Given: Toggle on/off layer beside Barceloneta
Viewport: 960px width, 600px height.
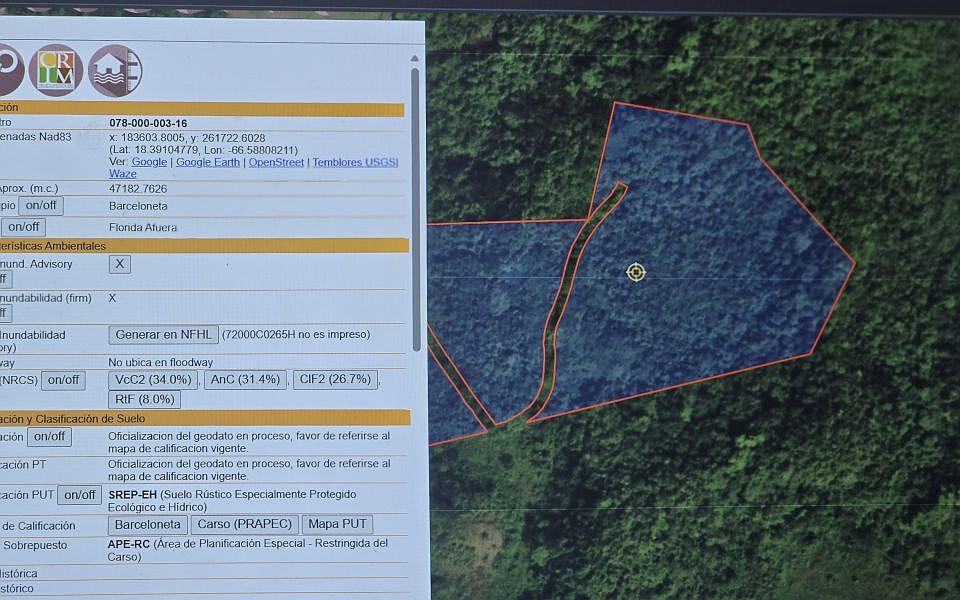Looking at the screenshot, I should point(41,206).
